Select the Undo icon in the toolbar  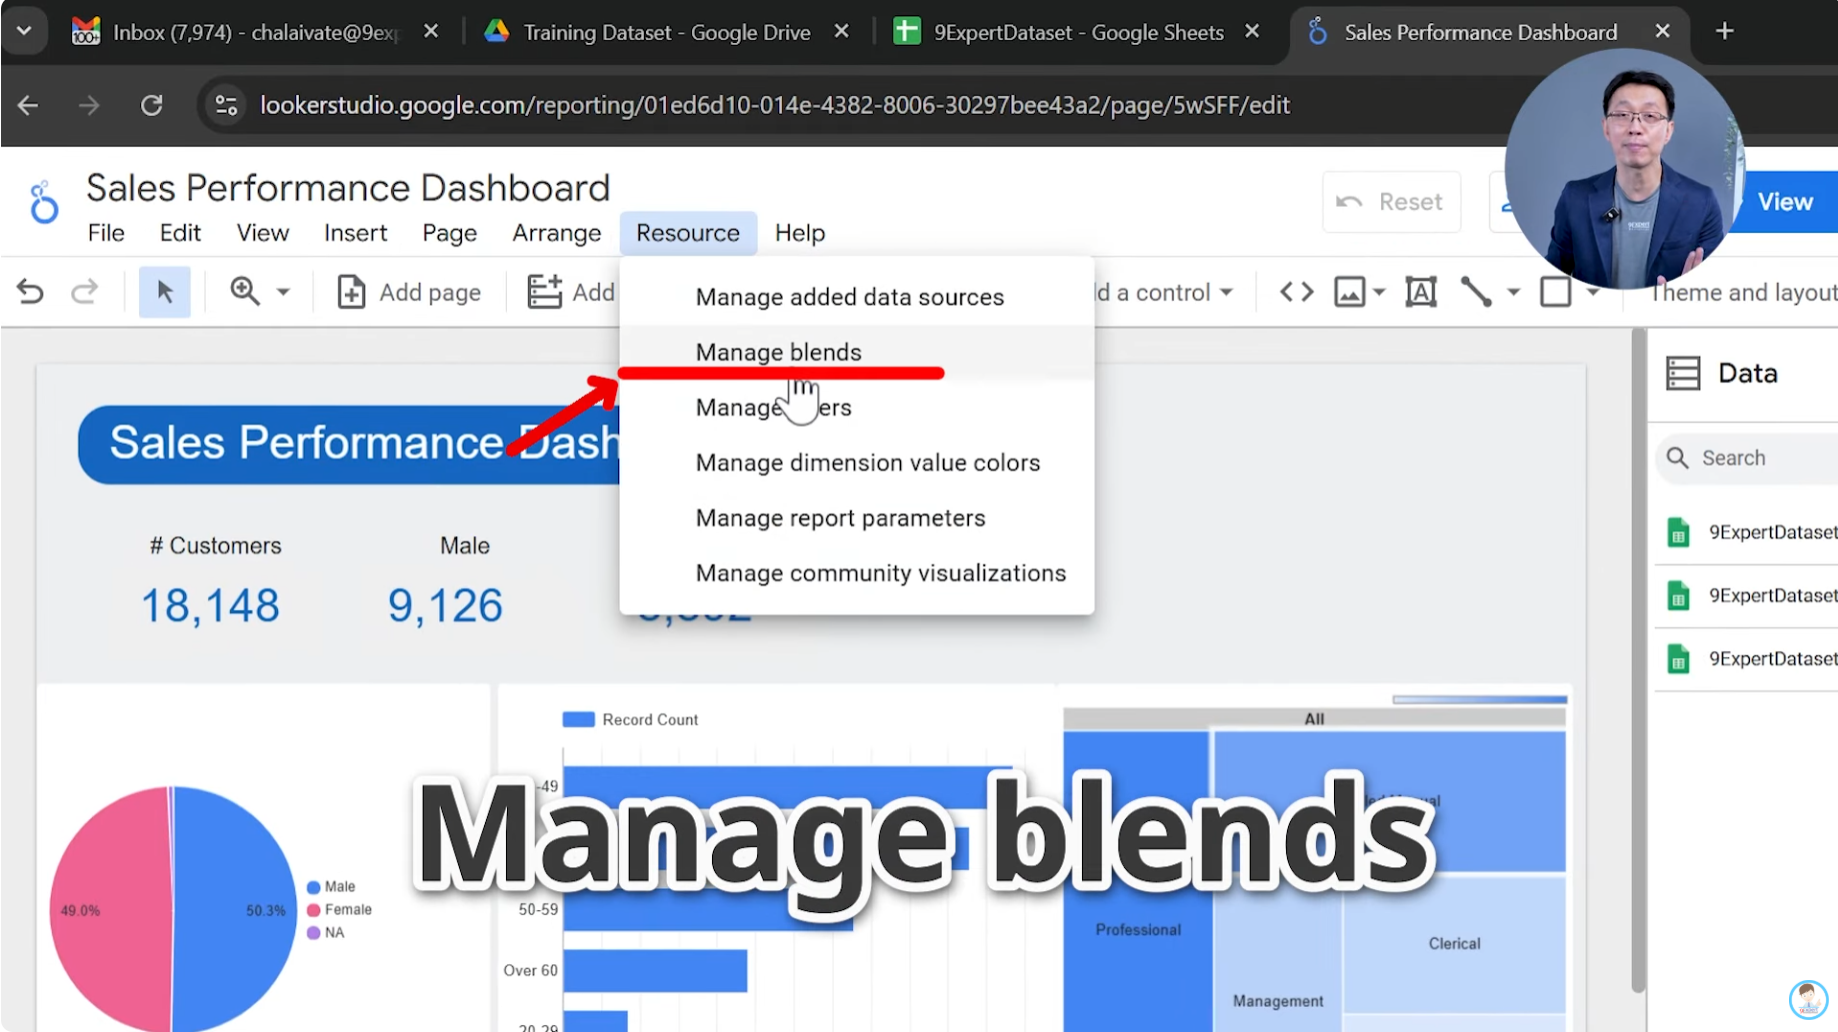point(30,291)
